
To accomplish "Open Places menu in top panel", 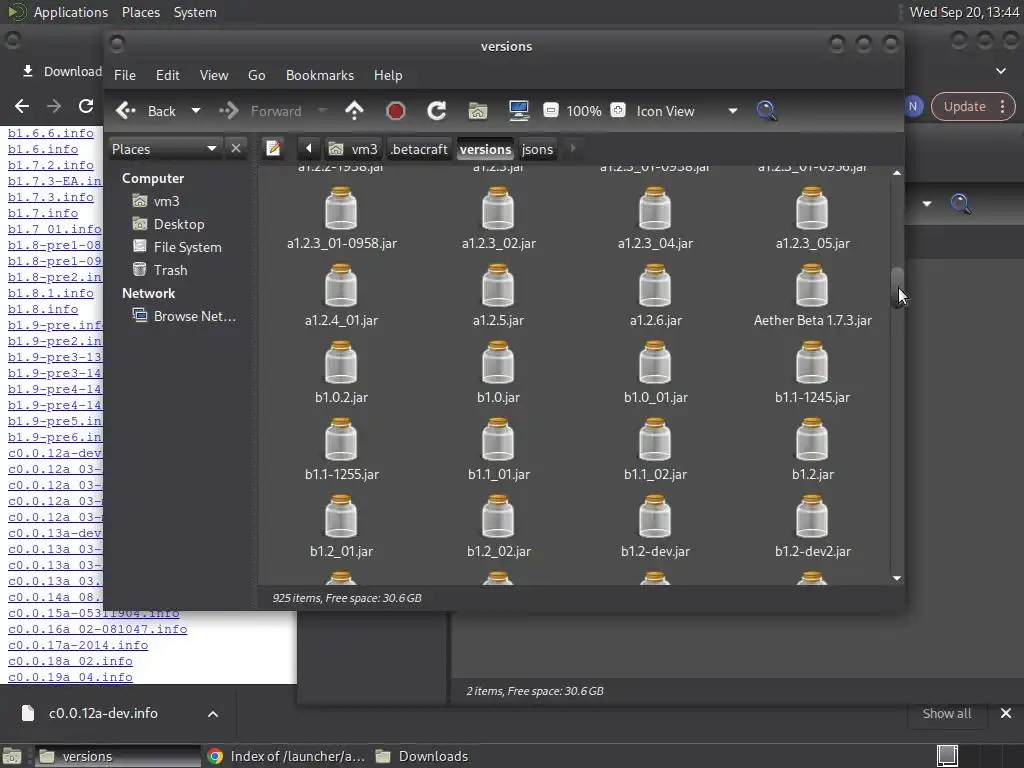I will pos(140,12).
